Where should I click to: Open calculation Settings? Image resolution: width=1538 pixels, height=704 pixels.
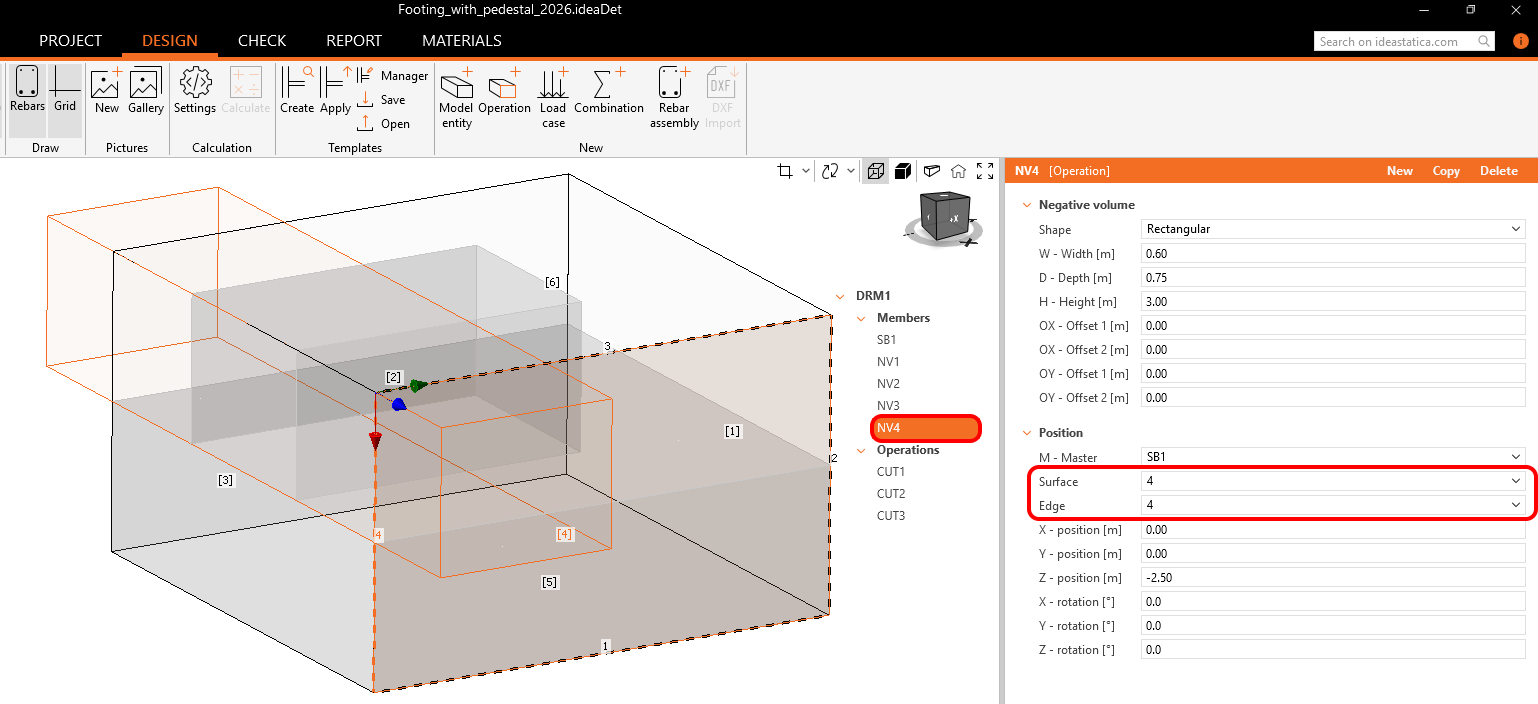(194, 90)
